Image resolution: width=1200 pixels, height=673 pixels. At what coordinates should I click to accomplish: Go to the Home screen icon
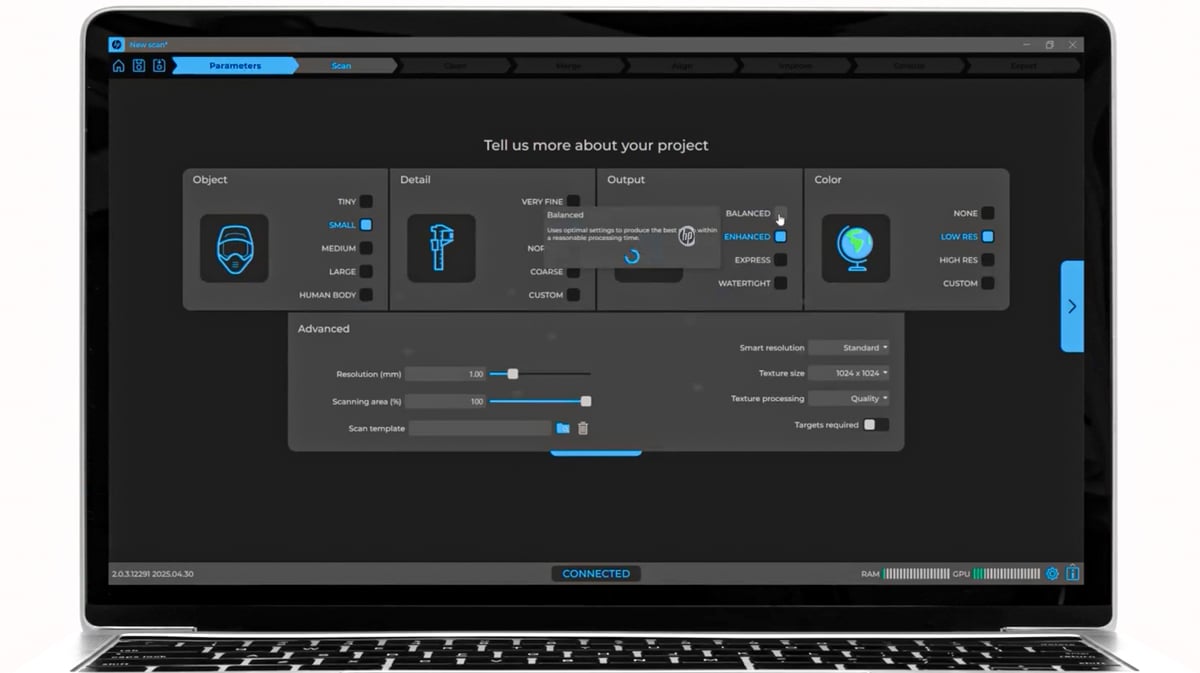point(119,66)
